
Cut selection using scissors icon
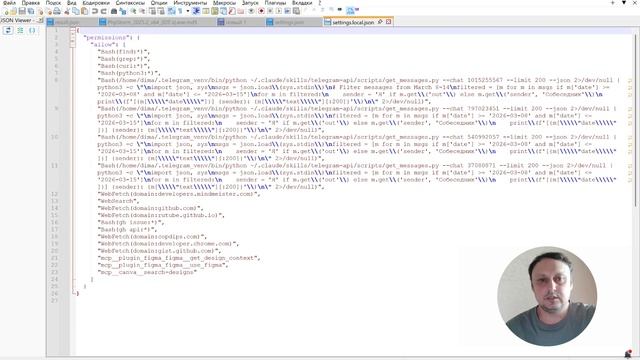[67, 11]
